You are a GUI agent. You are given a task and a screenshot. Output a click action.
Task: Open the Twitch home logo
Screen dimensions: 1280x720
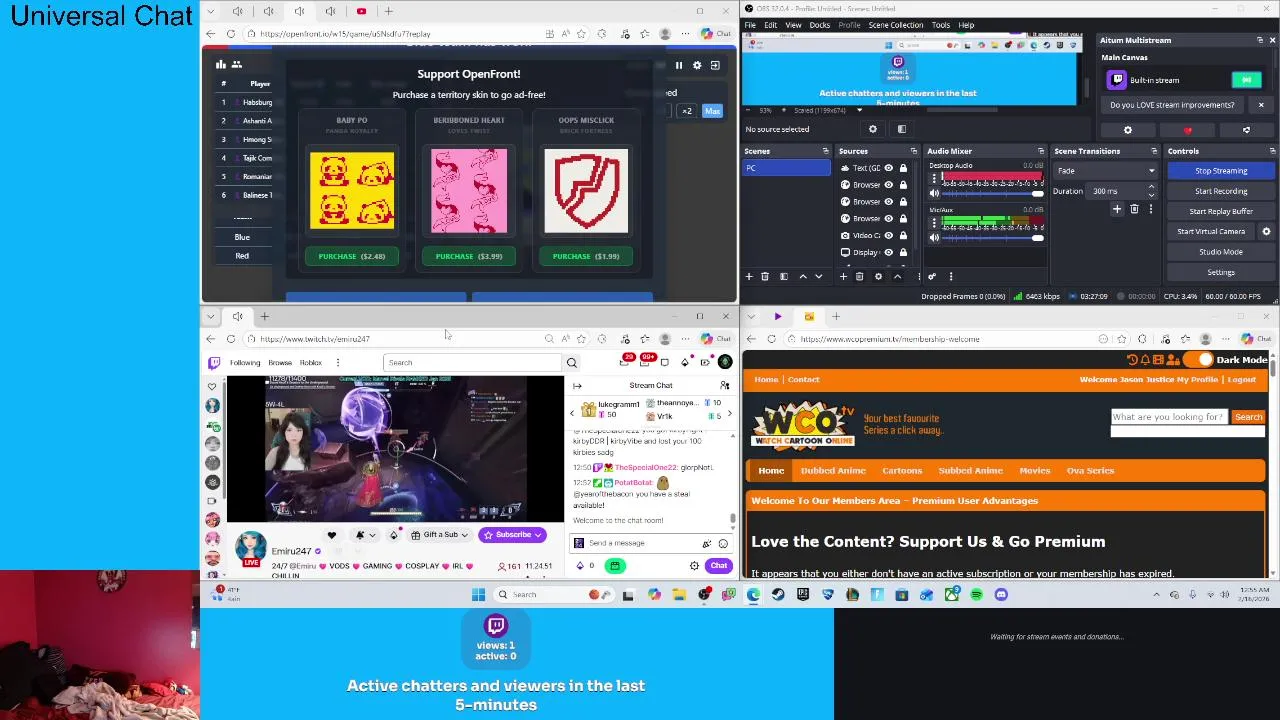pyautogui.click(x=213, y=363)
